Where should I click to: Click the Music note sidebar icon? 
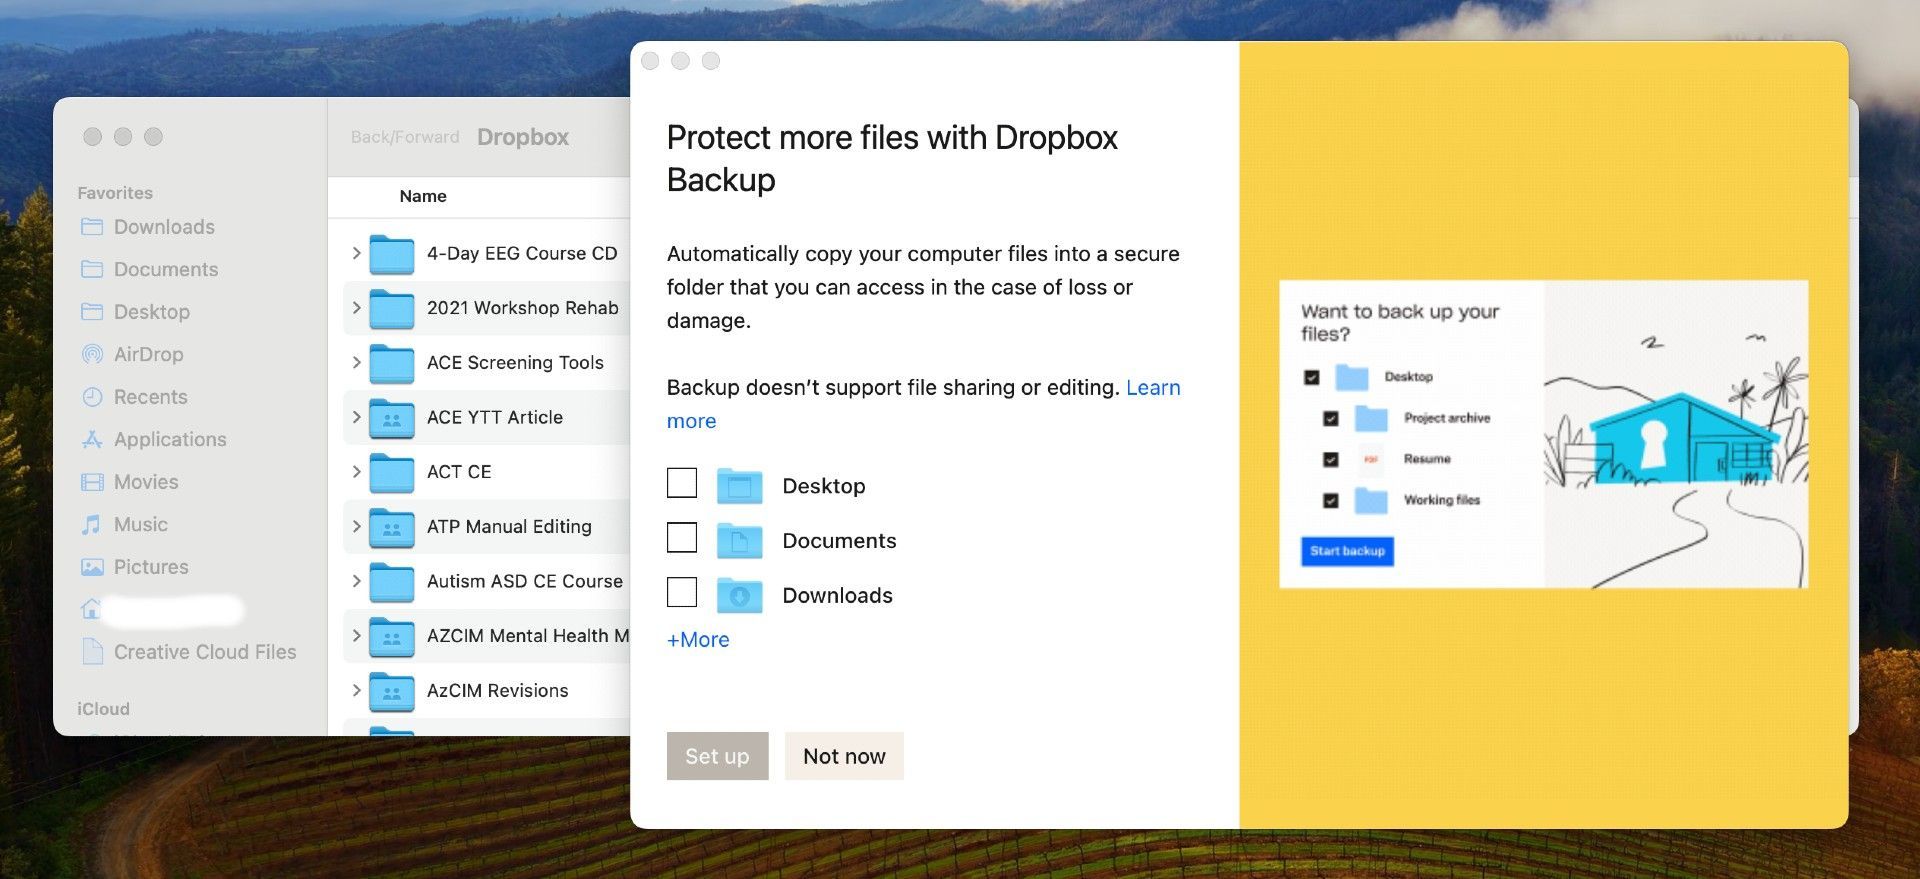(92, 524)
